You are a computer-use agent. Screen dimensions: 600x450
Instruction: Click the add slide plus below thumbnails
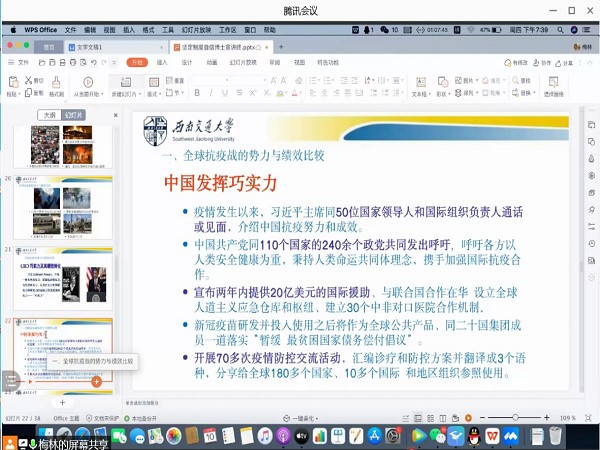coord(62,402)
